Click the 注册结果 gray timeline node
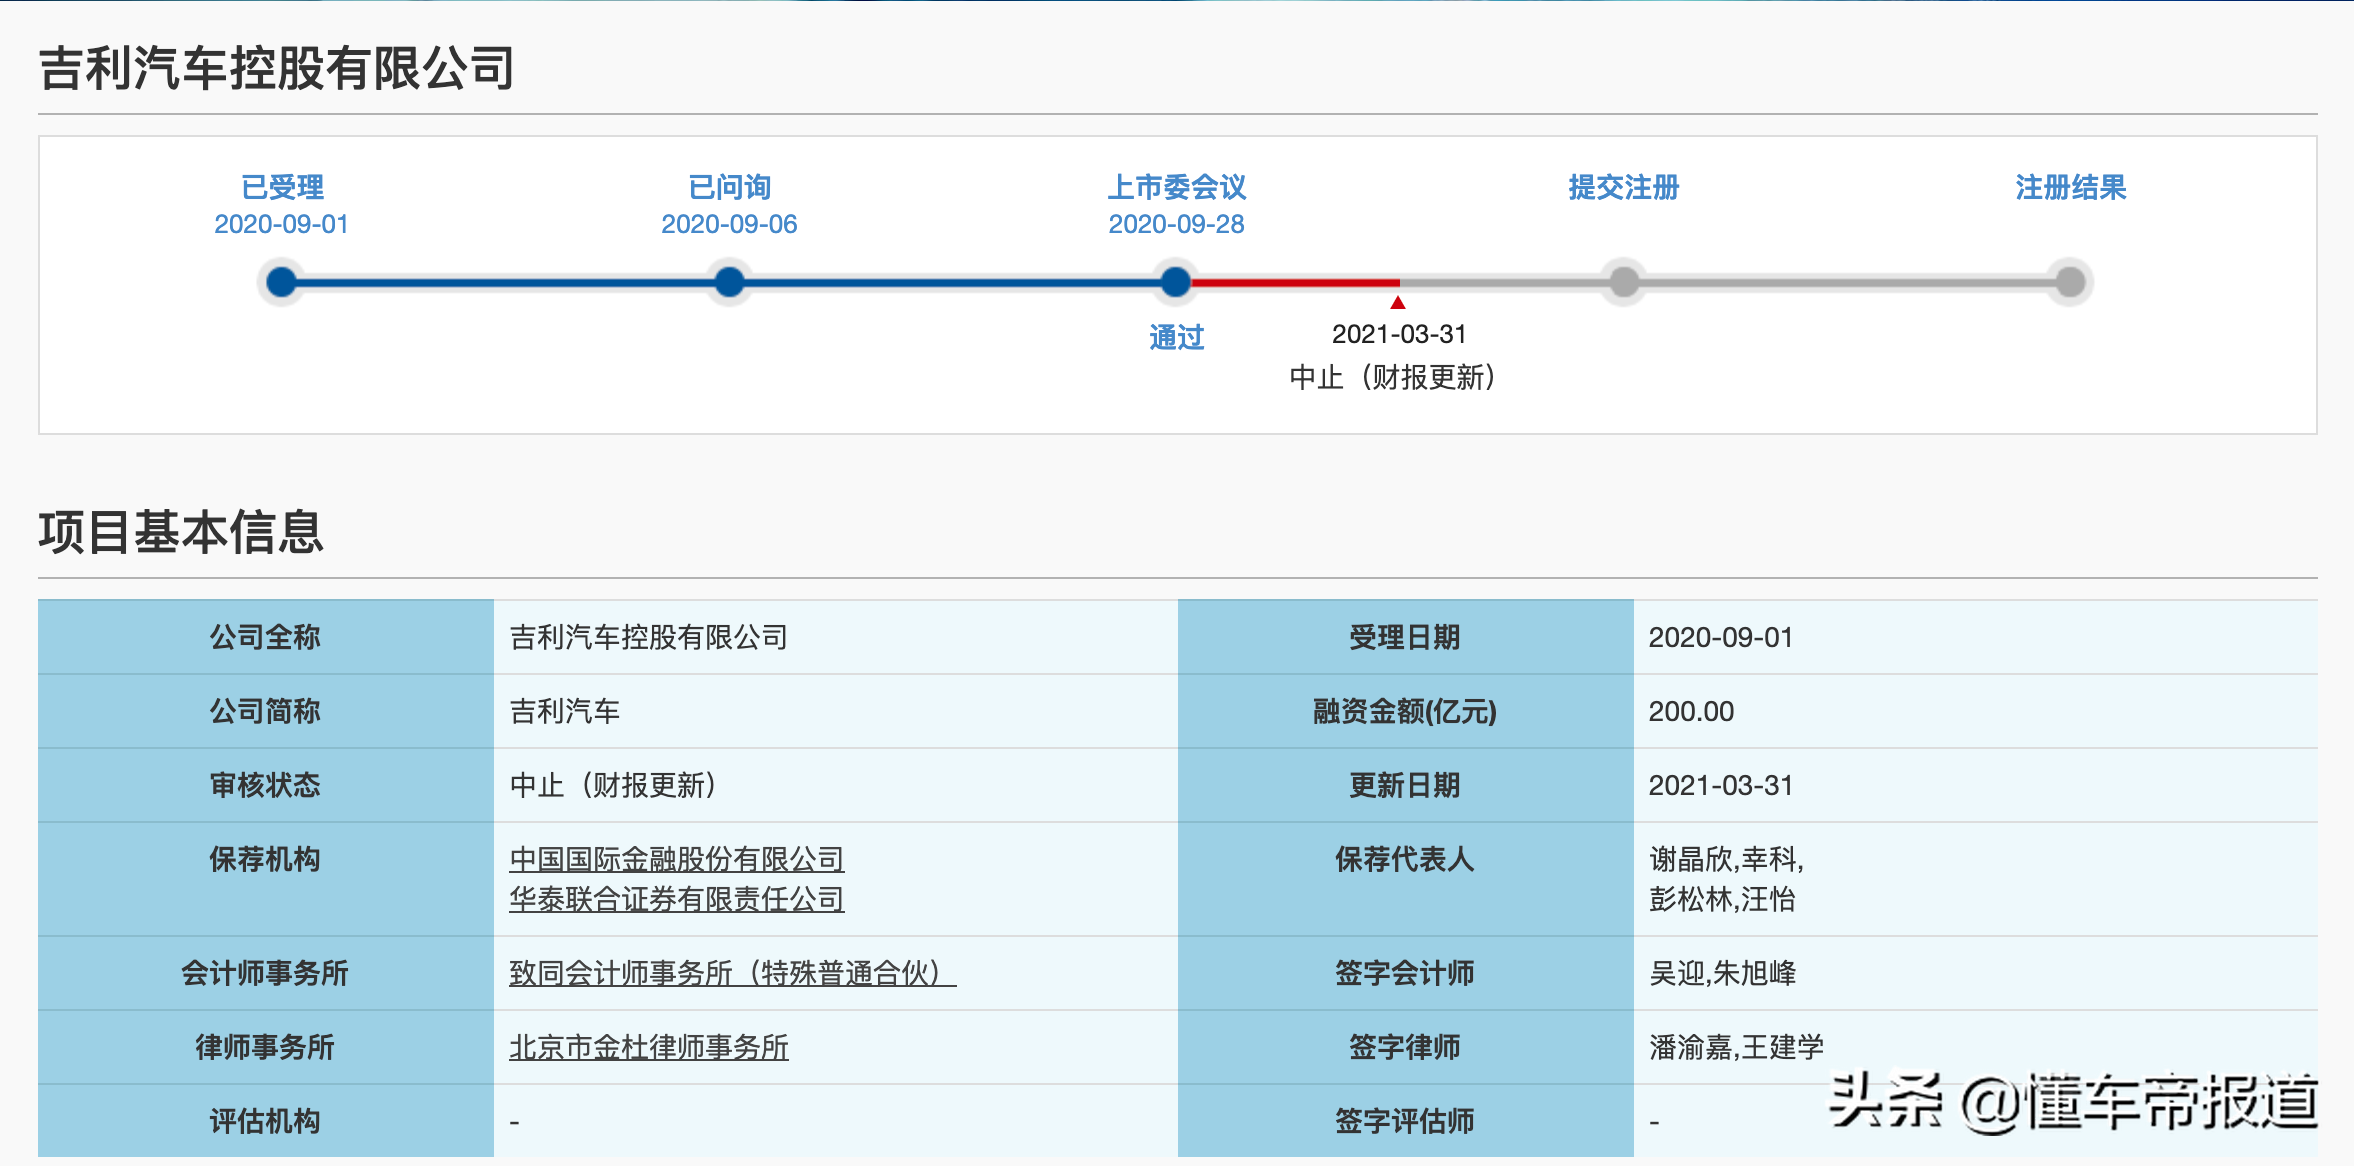 tap(2071, 282)
